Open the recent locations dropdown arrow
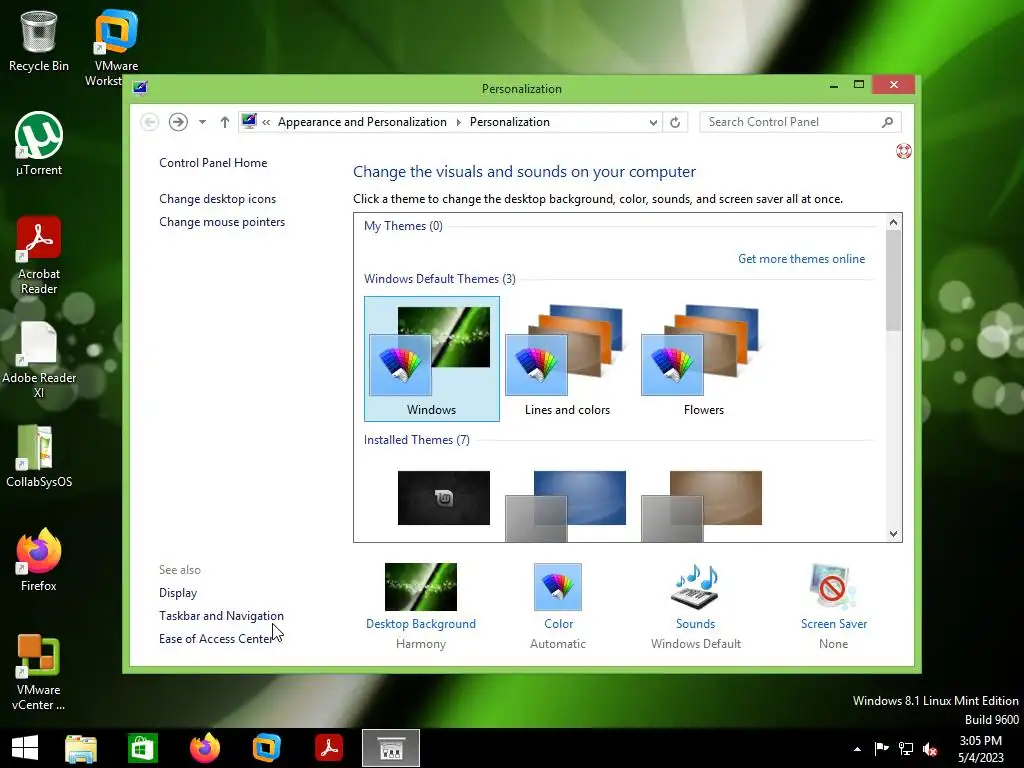The image size is (1024, 768). (x=202, y=122)
